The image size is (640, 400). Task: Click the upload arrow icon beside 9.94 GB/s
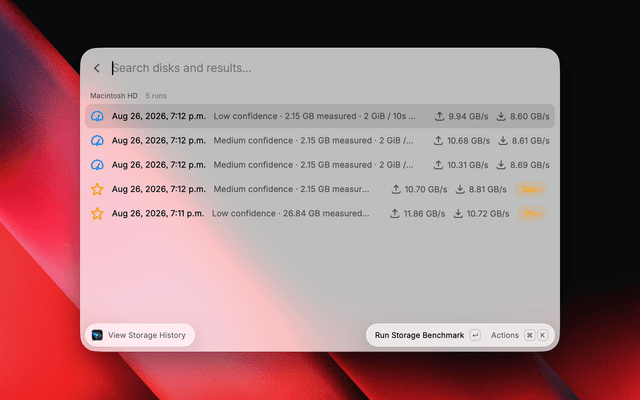click(x=439, y=116)
